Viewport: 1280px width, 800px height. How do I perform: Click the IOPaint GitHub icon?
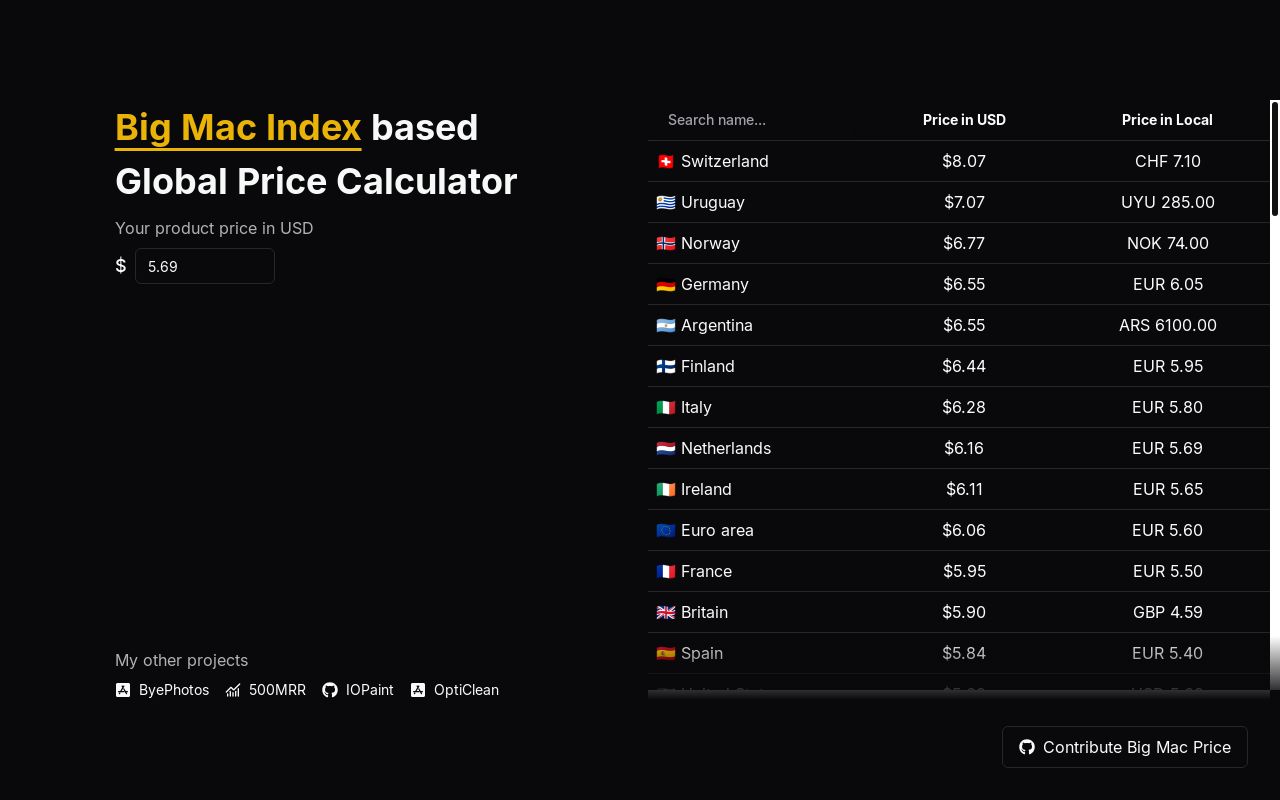coord(330,690)
